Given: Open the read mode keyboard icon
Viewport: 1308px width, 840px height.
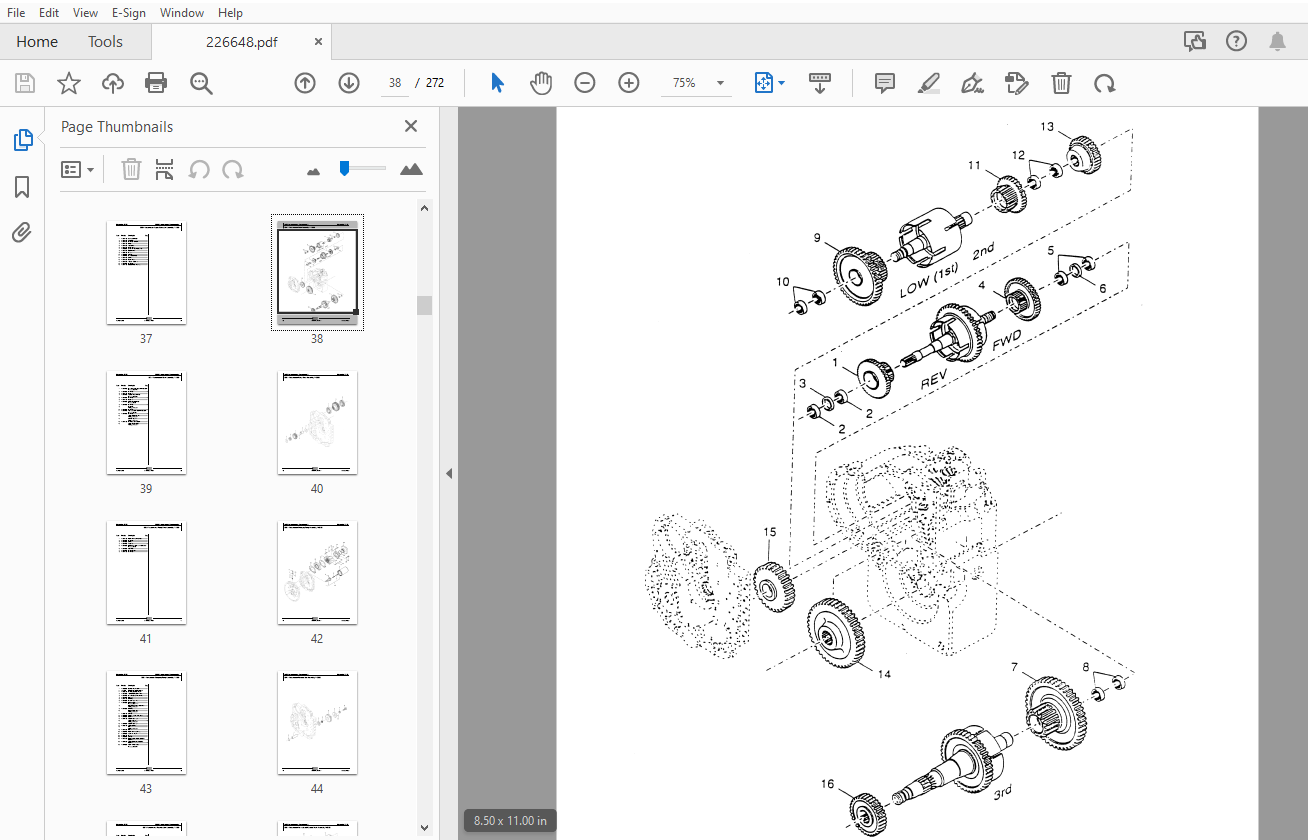Looking at the screenshot, I should (x=820, y=83).
